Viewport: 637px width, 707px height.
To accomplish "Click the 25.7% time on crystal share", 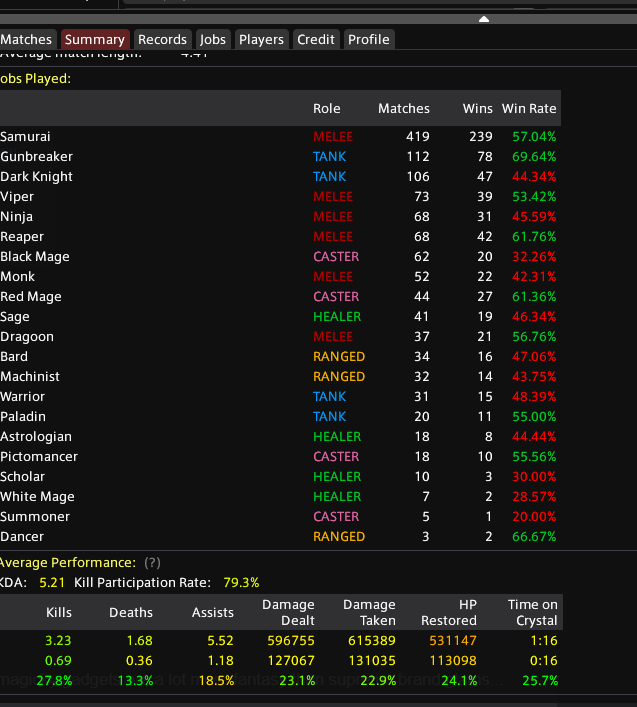I will pos(540,680).
